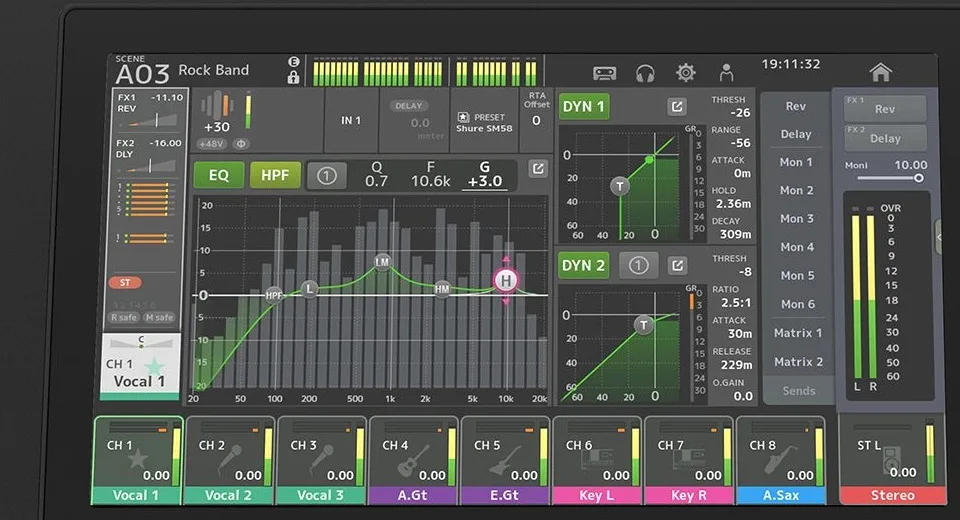Toggle the DYN 1 on/off button
960x520 pixels.
[583, 107]
